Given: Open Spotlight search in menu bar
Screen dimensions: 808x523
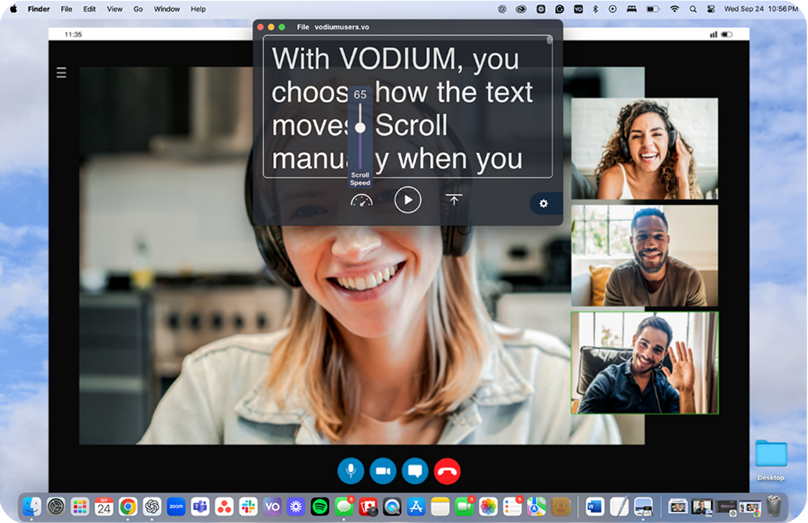Looking at the screenshot, I should (693, 9).
